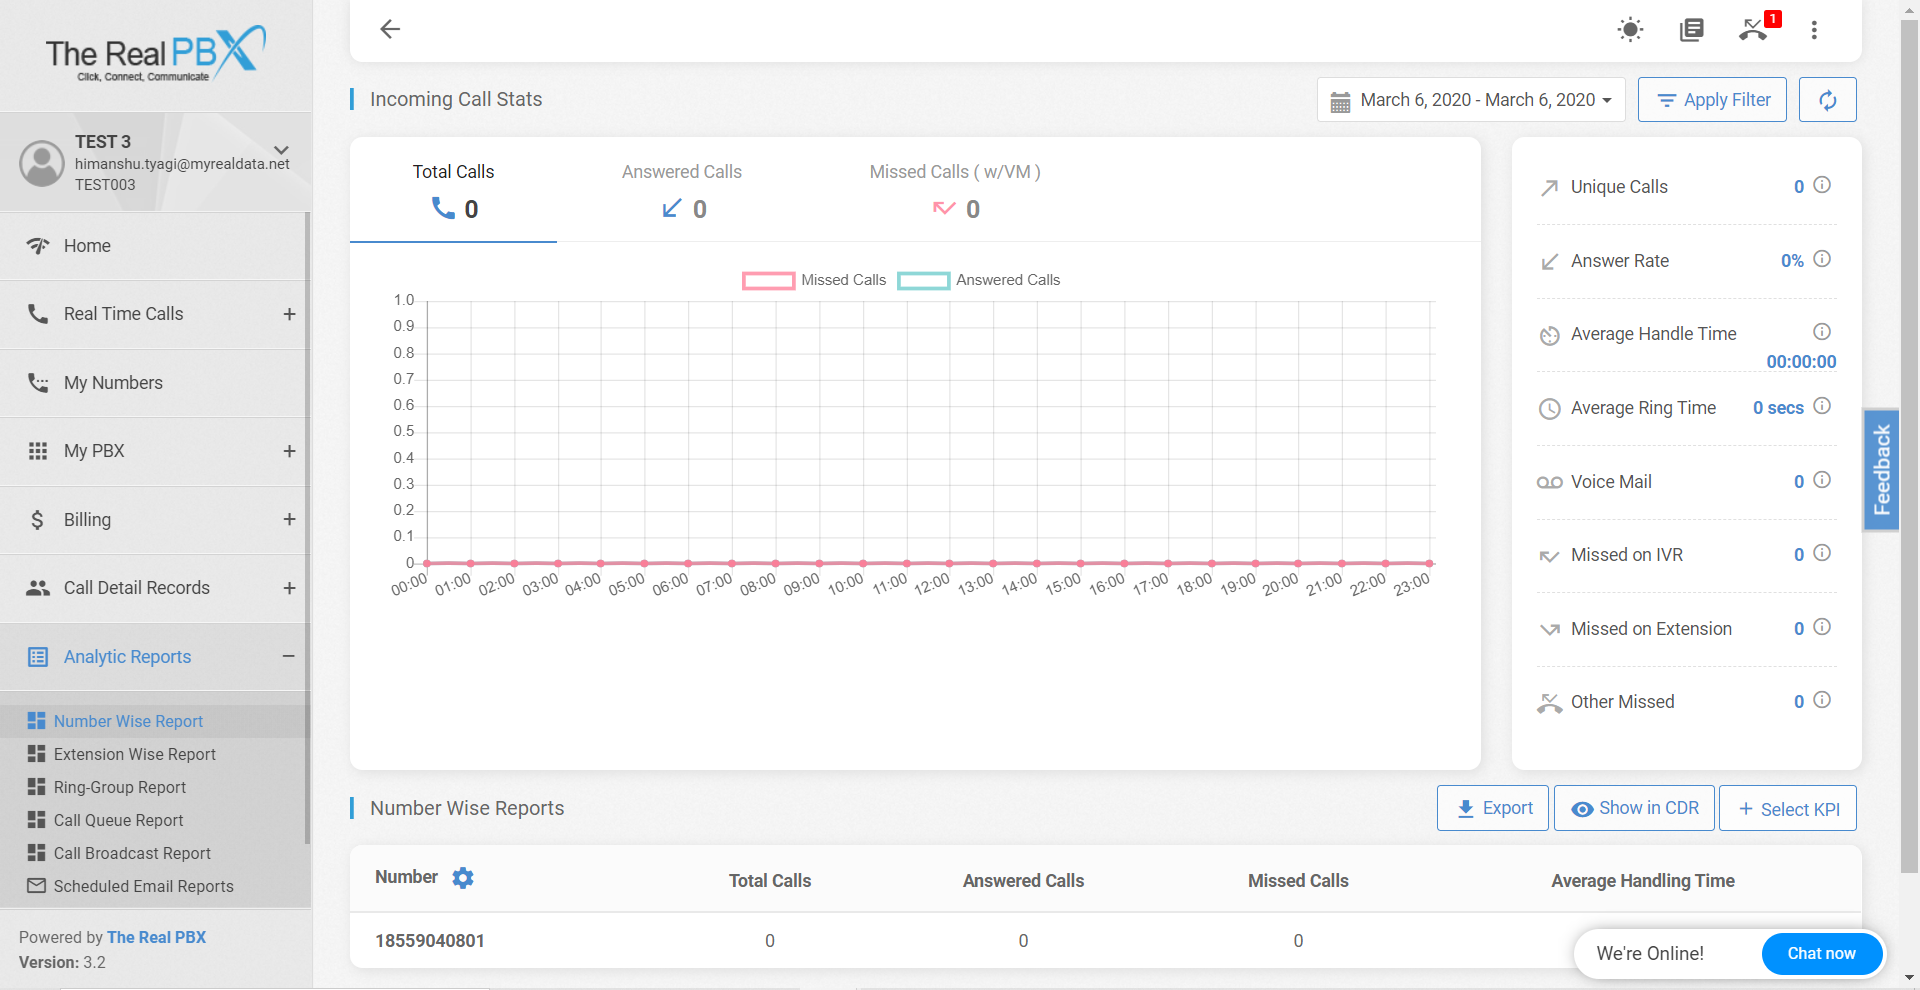This screenshot has width=1920, height=990.
Task: Open the three-dot overflow menu
Action: (x=1815, y=30)
